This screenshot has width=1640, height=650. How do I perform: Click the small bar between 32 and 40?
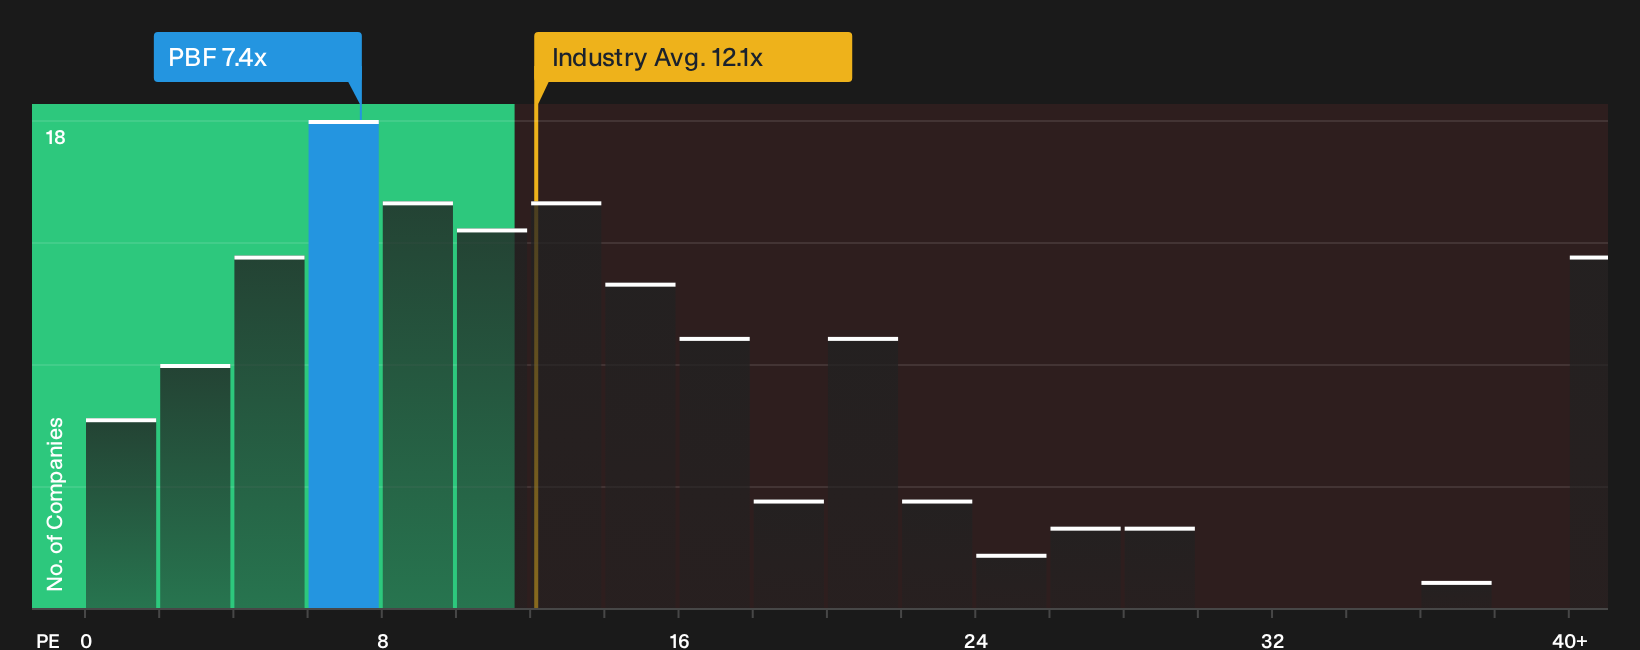pos(1456,595)
